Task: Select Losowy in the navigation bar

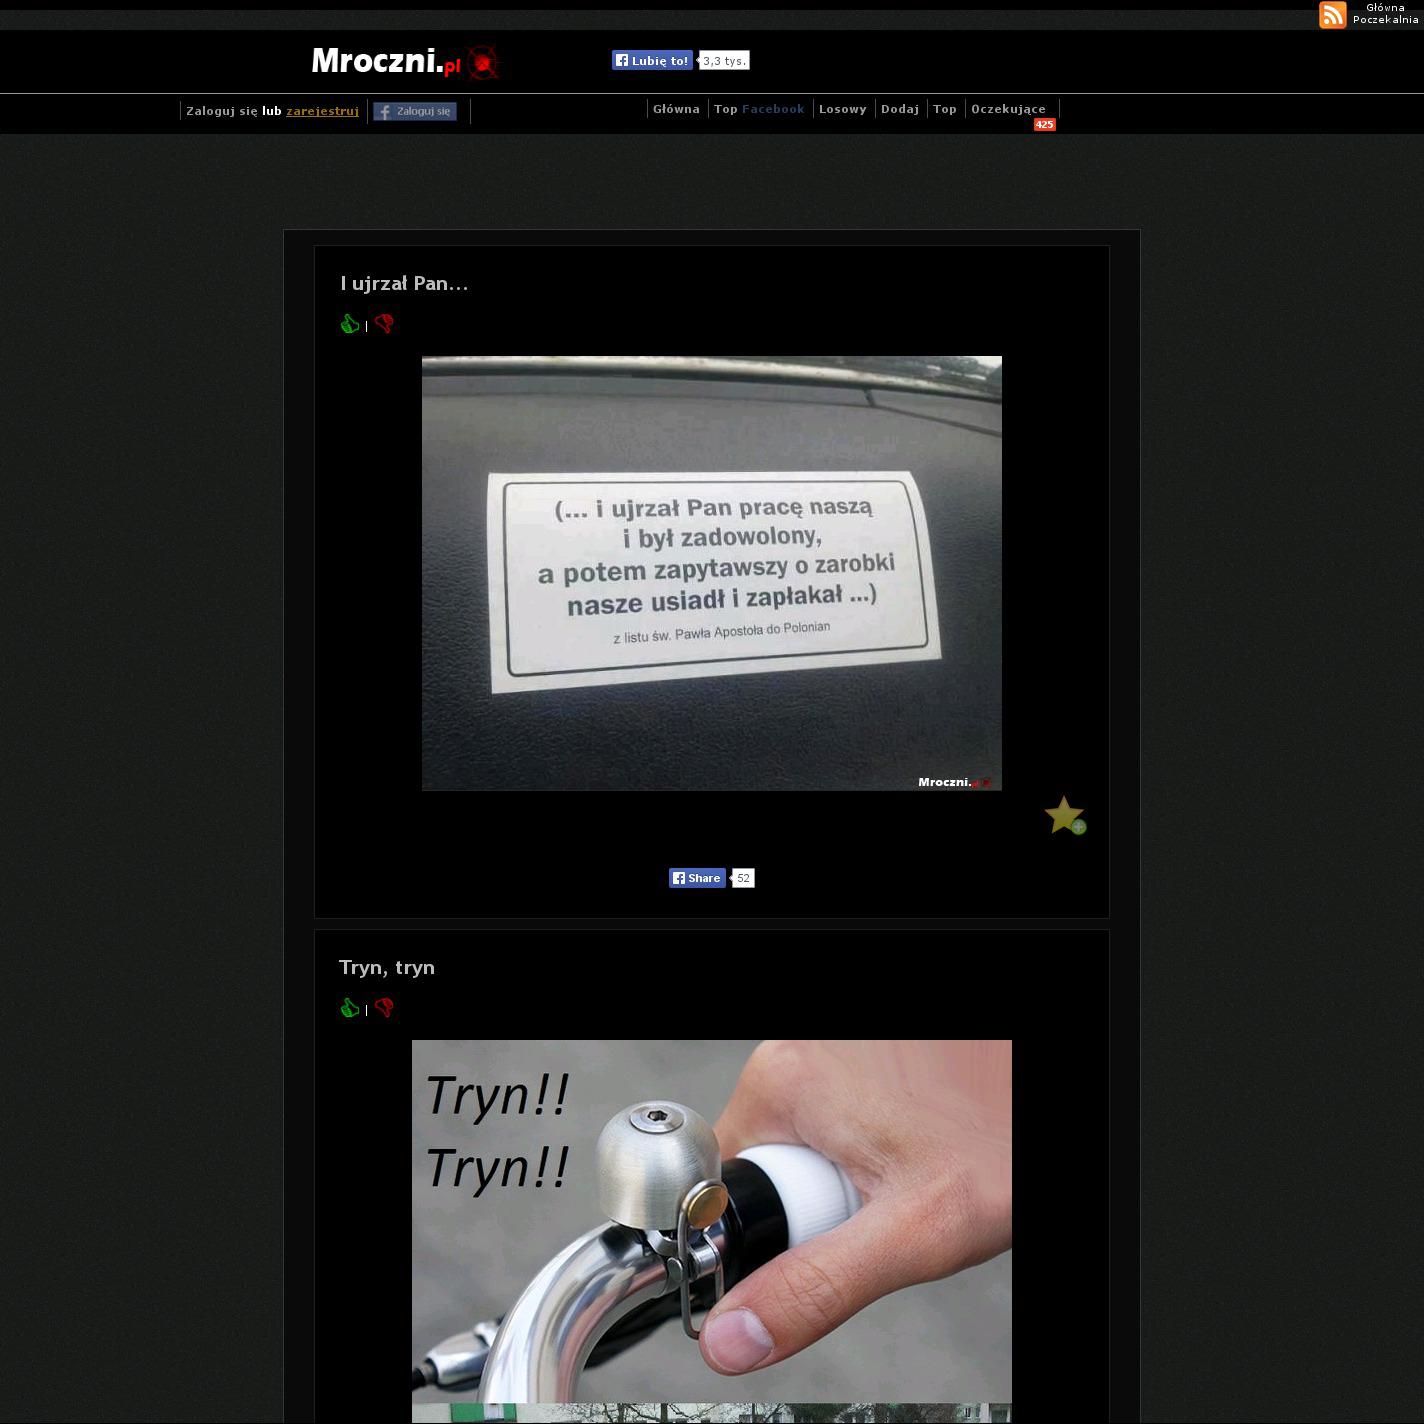Action: [842, 109]
